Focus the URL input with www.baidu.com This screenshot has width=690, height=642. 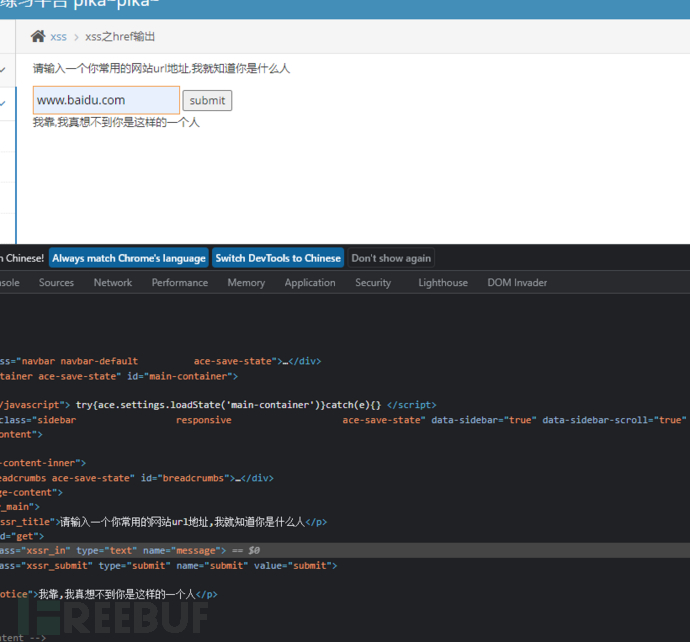click(106, 100)
